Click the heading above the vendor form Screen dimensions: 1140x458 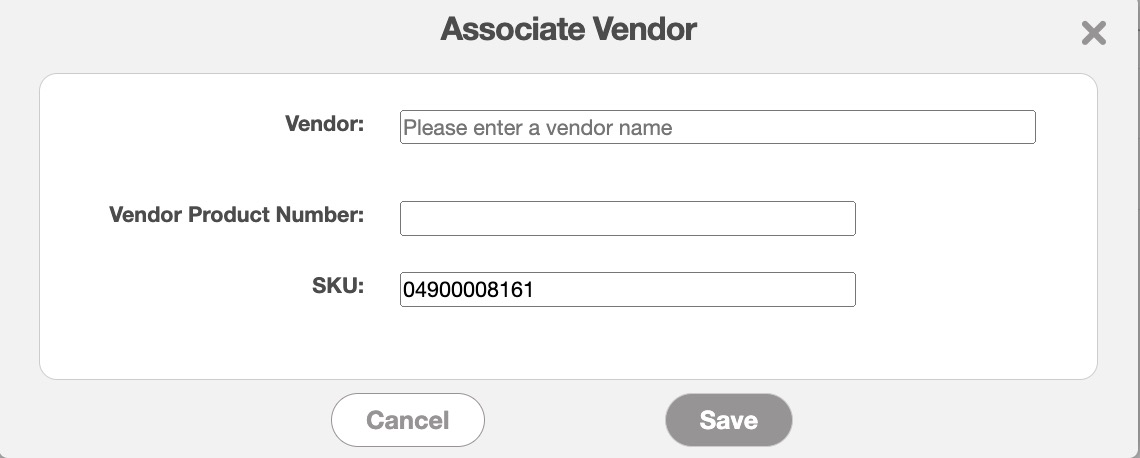point(568,29)
